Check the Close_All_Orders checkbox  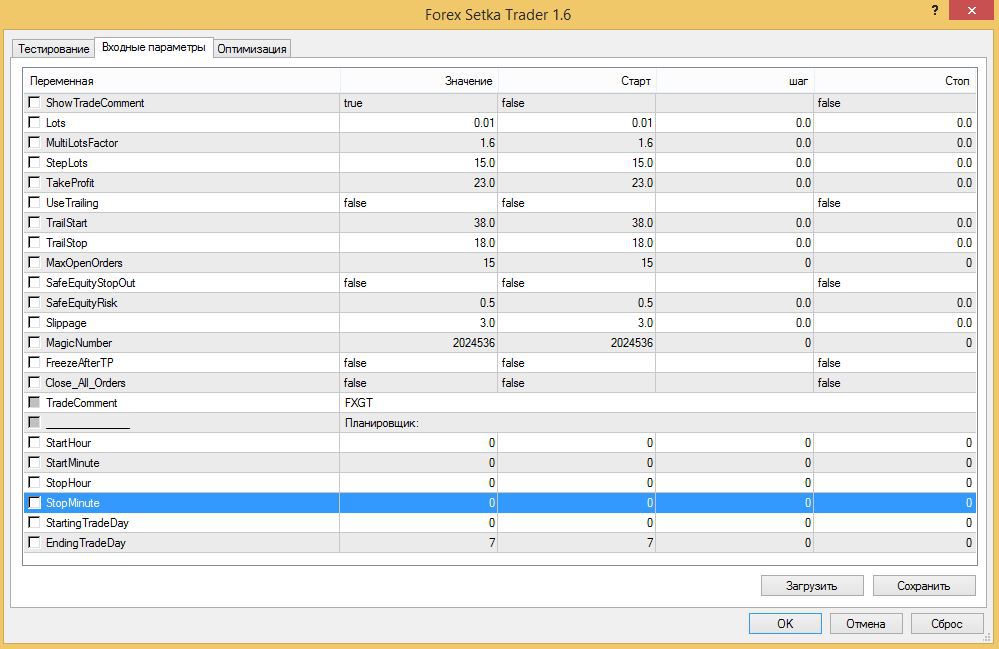coord(34,382)
